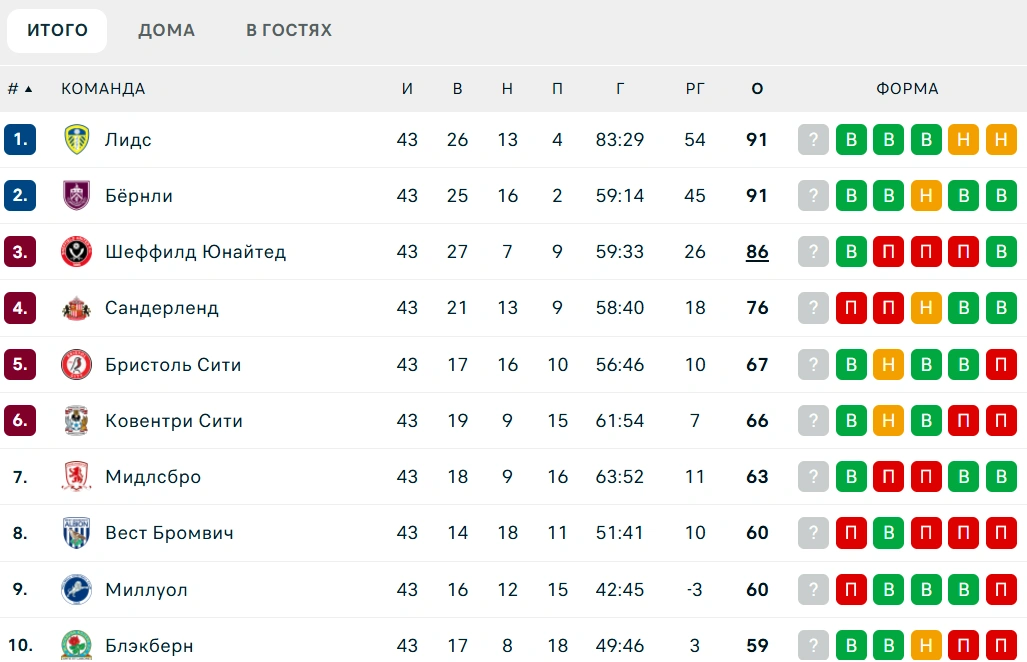Sort by the РГ goal difference header
Screen dimensions: 1027x662
coord(695,88)
